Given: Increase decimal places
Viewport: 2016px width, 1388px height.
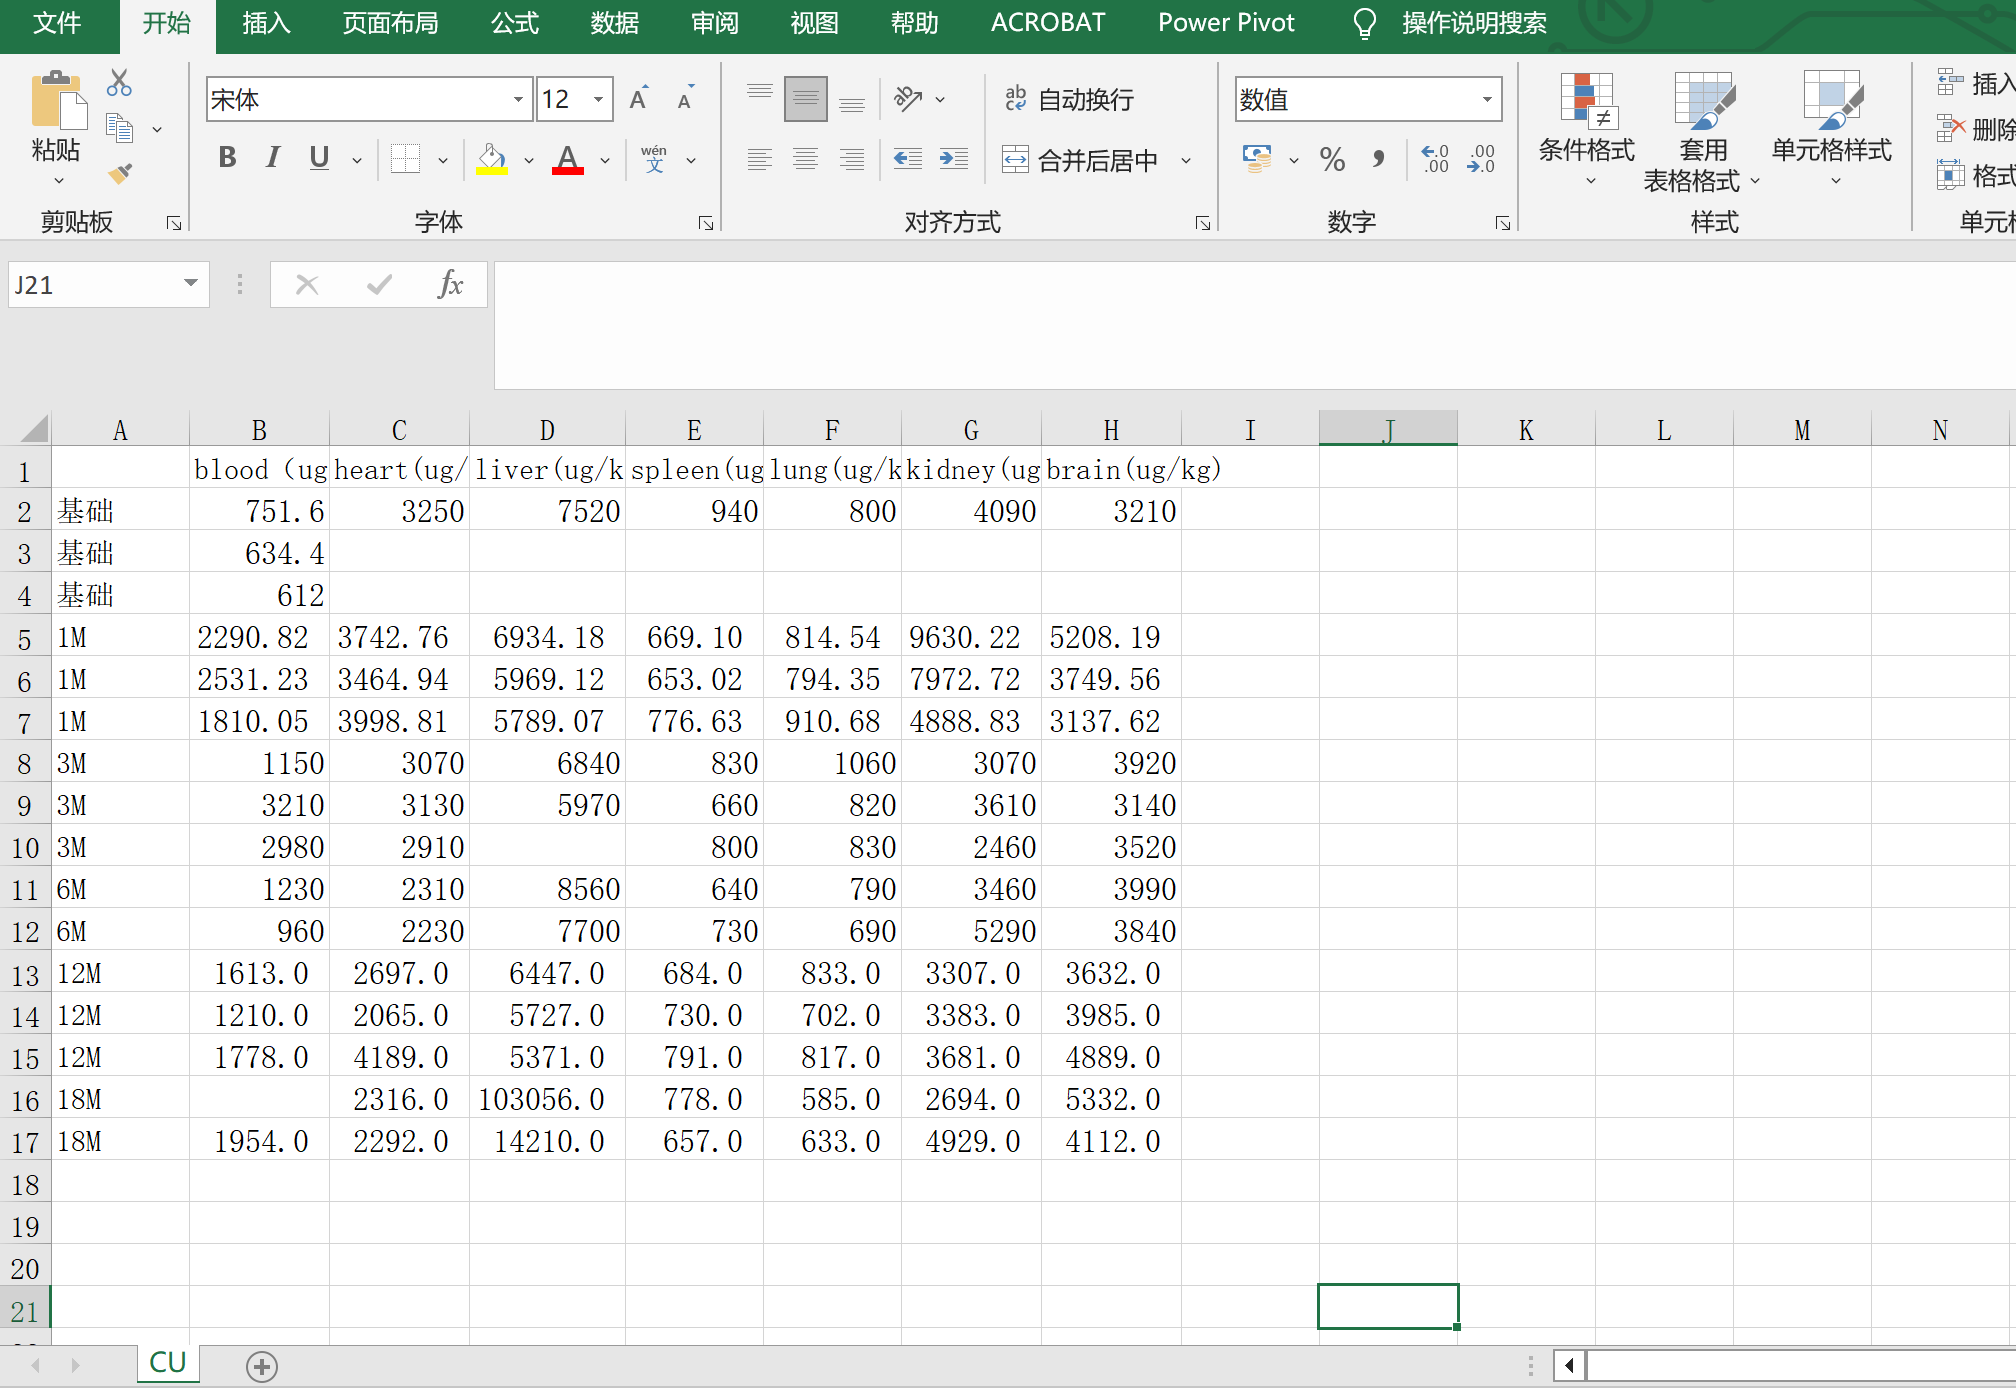Looking at the screenshot, I should 1435,159.
